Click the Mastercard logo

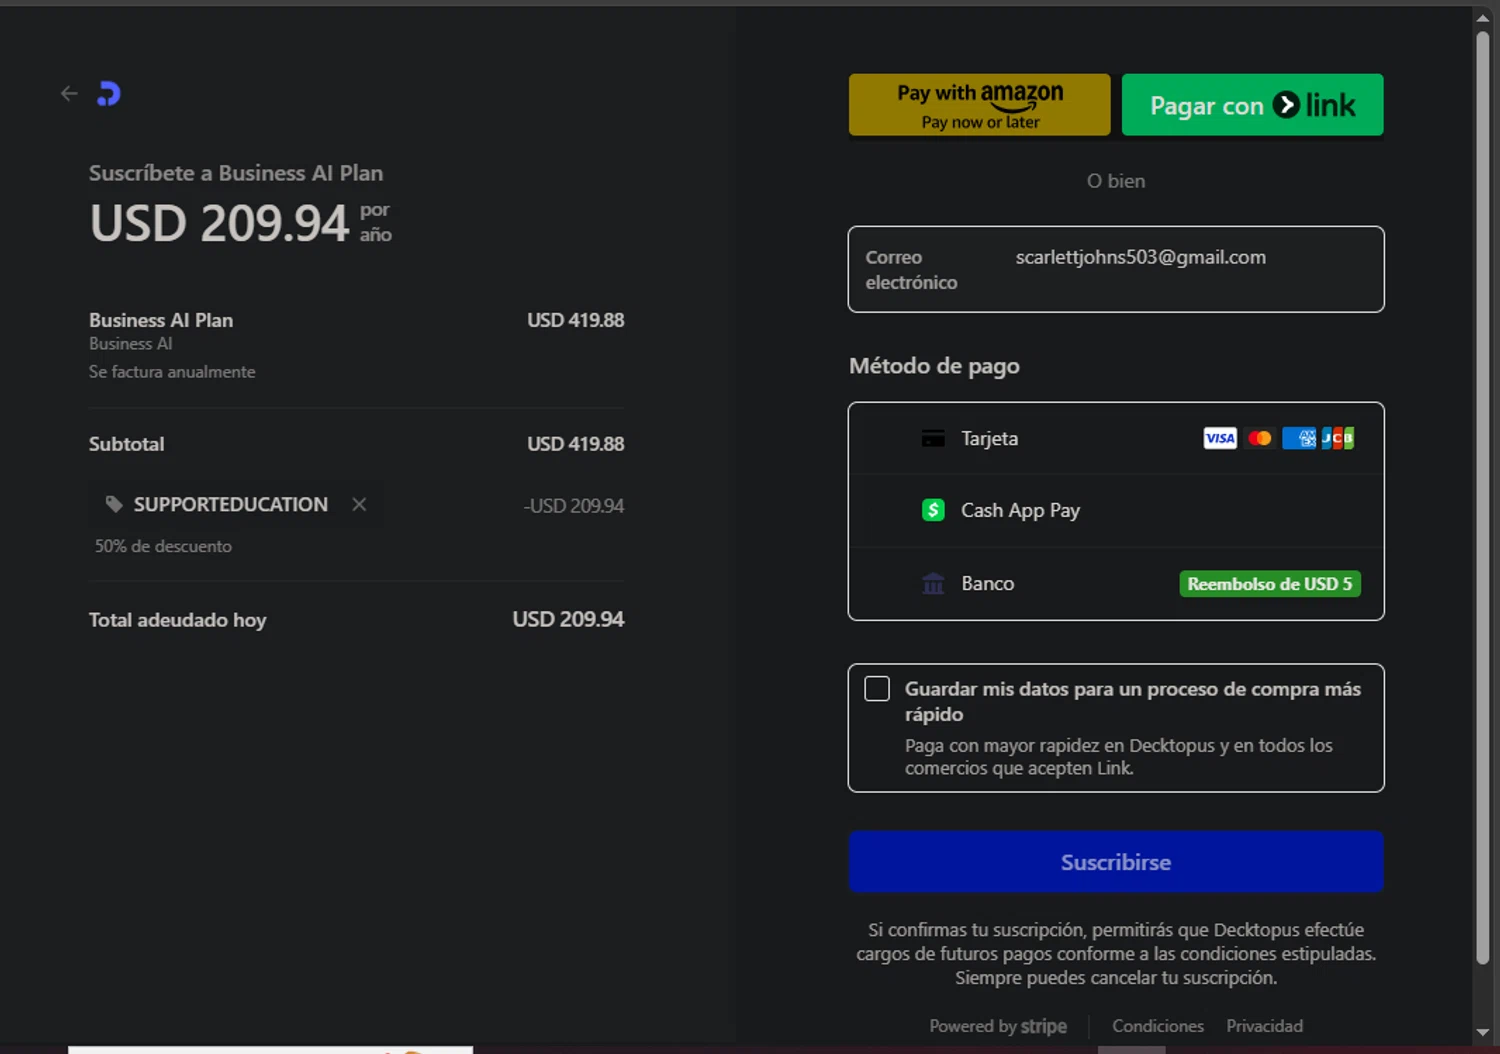tap(1259, 438)
